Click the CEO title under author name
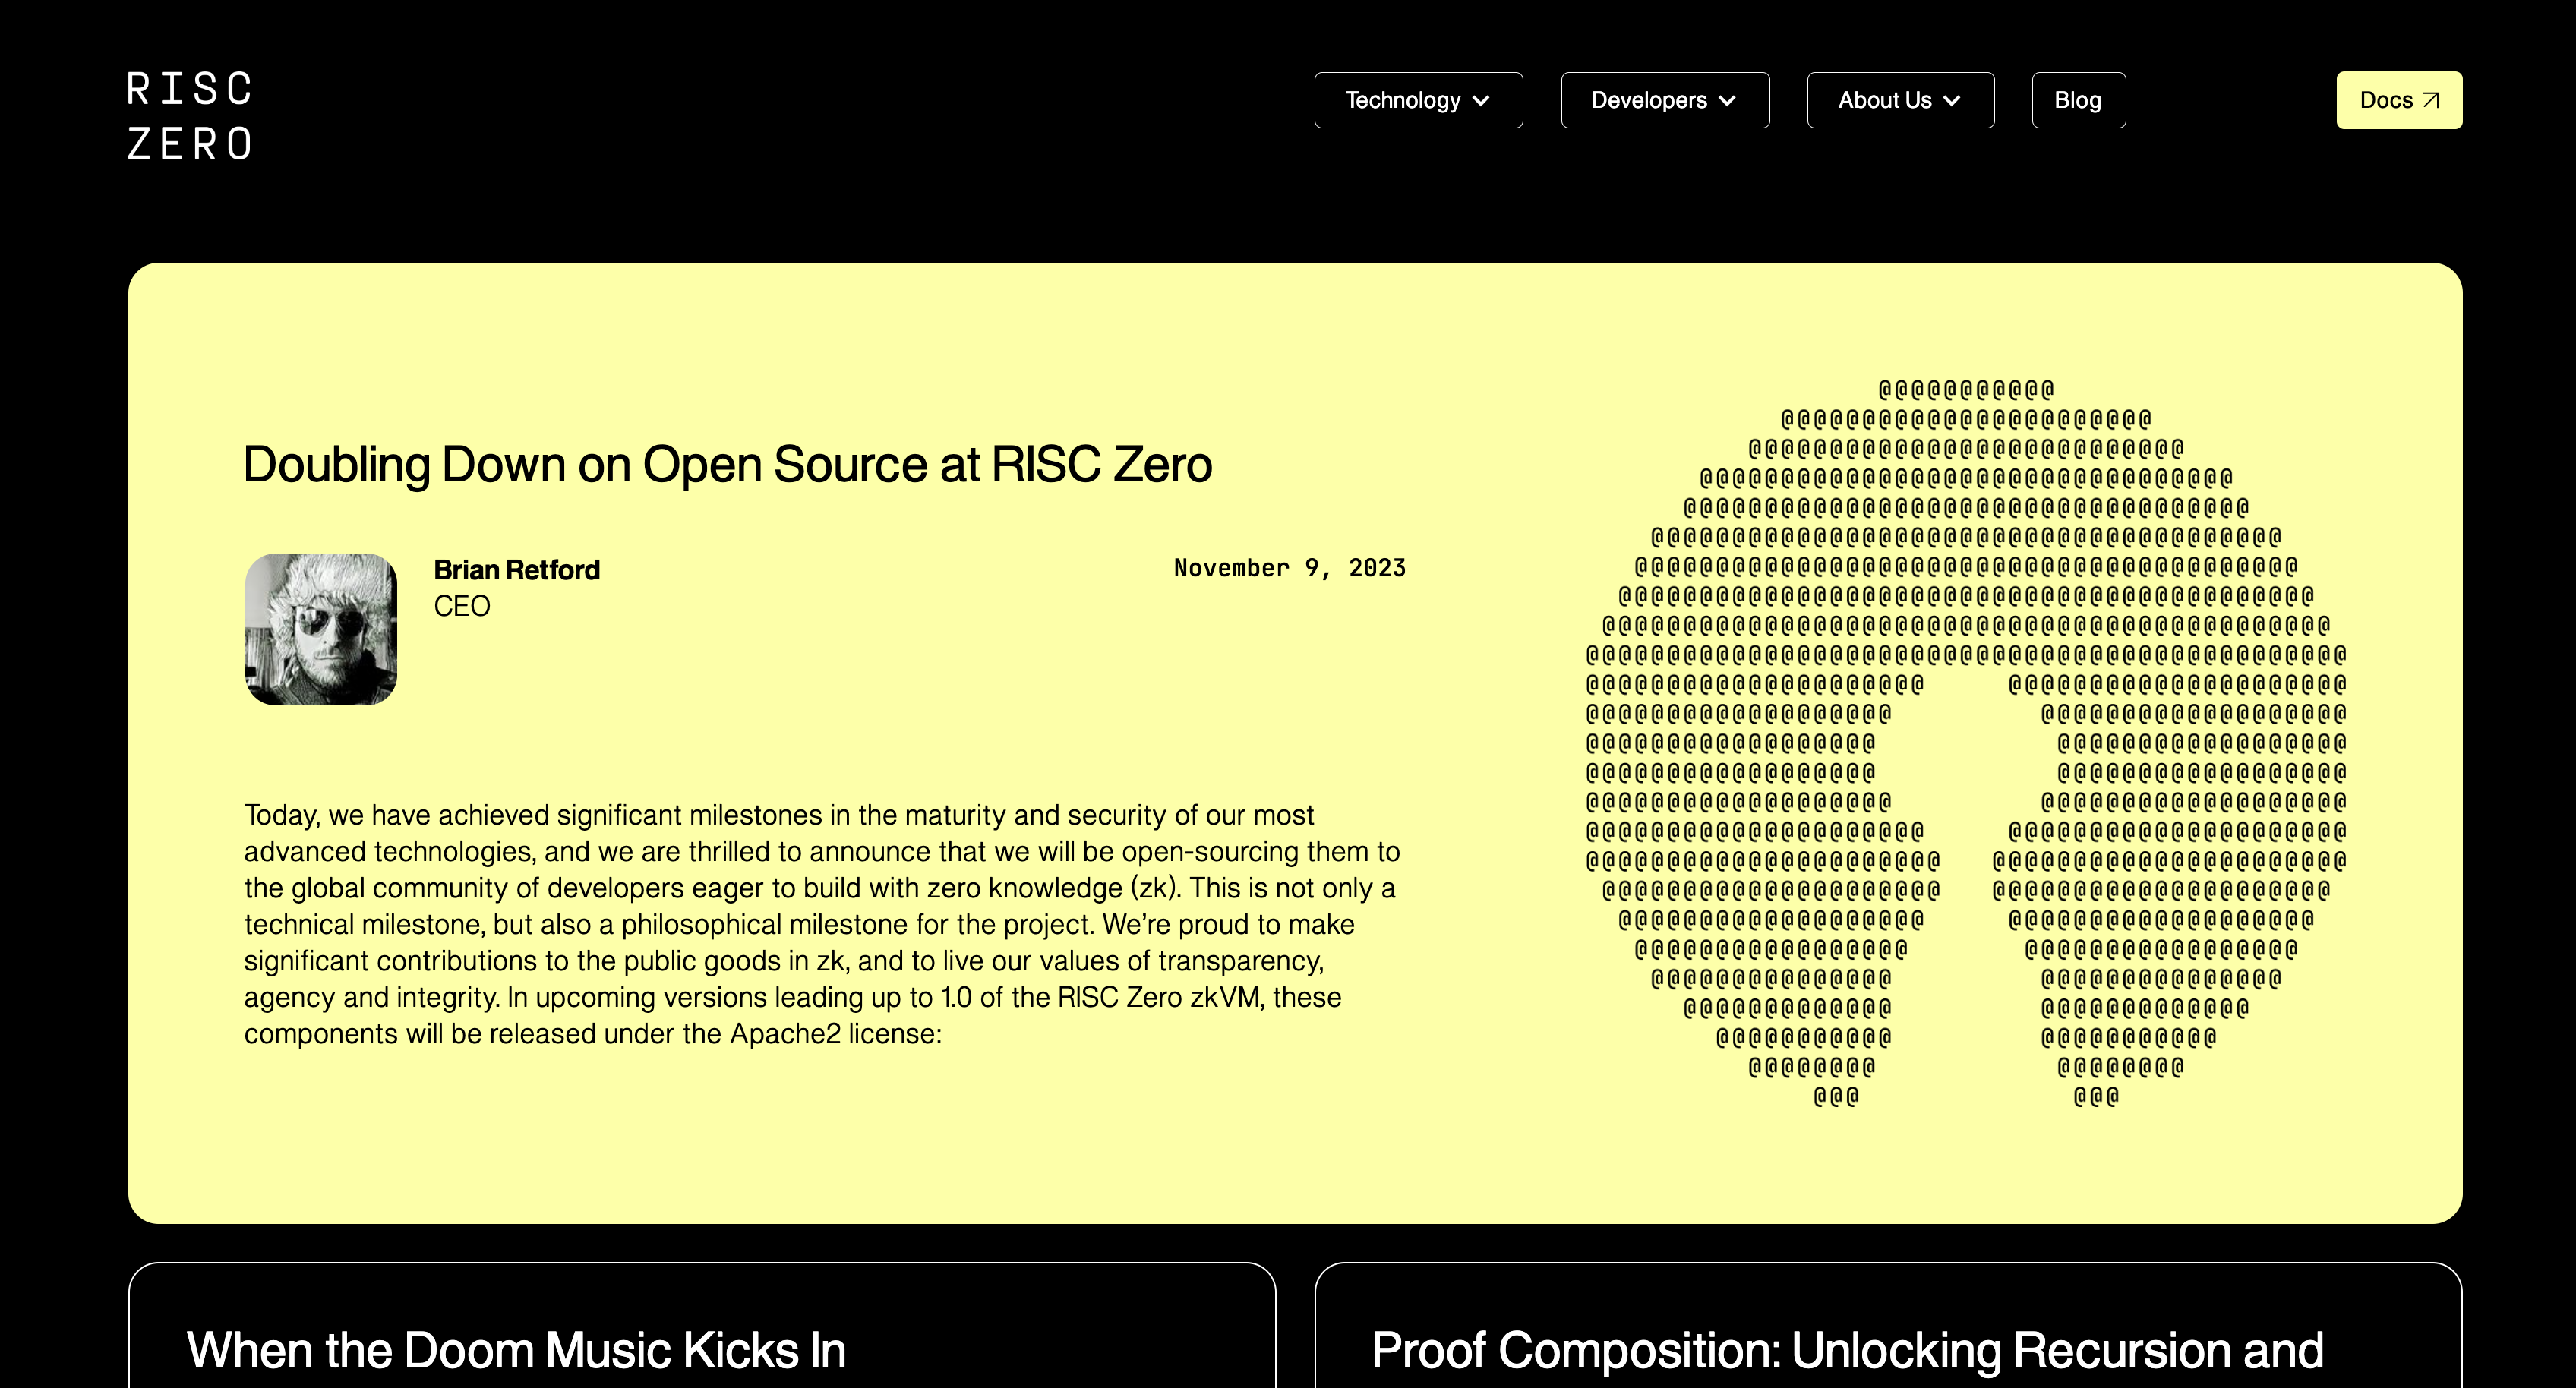2576x1388 pixels. click(462, 606)
